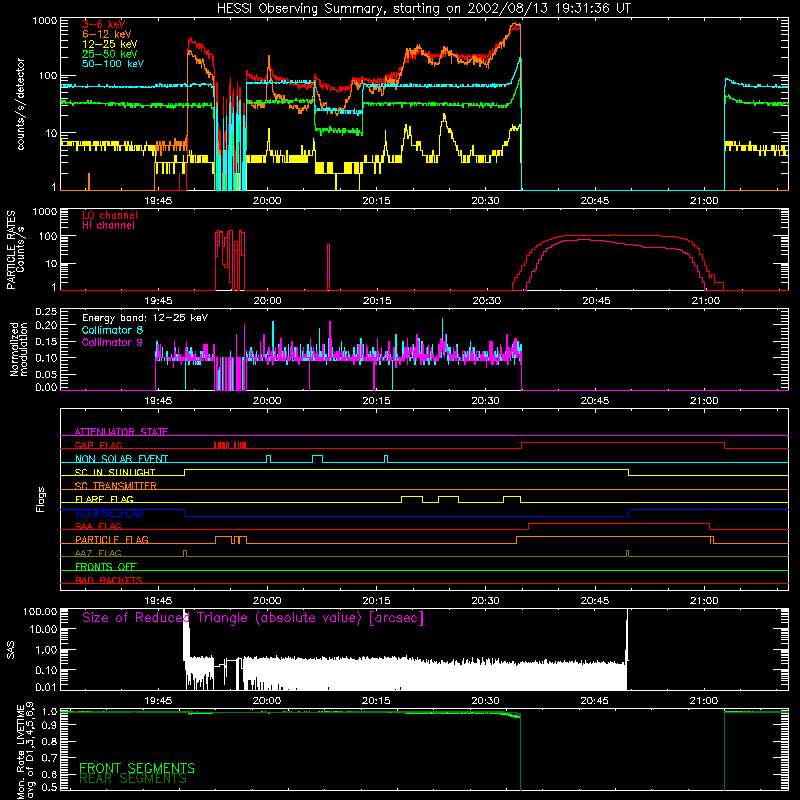Select the Collimator 9 legend label
800x800 pixels.
pos(112,342)
